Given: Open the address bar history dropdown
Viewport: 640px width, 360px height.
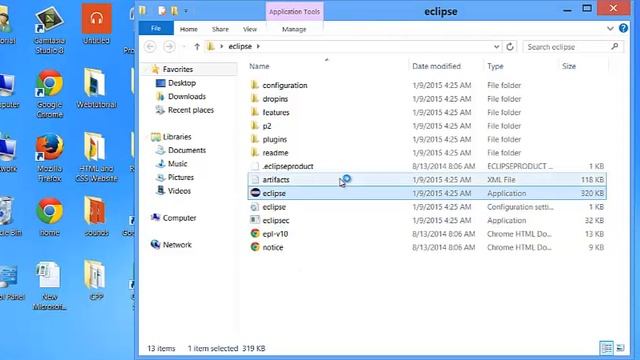Looking at the screenshot, I should click(496, 47).
